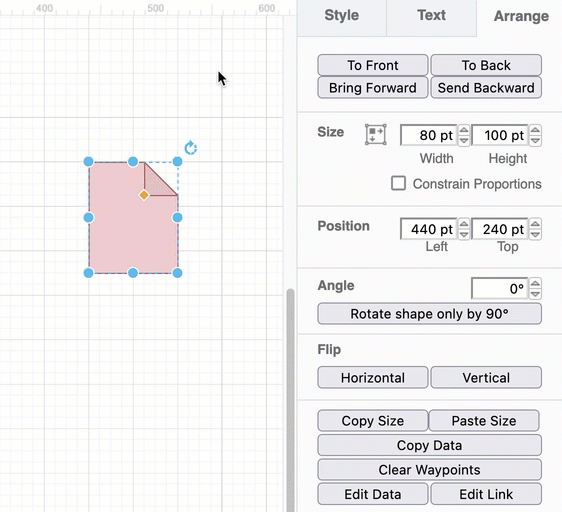Viewport: 562px width, 512px height.
Task: Select the bottom-left resize handle of the shape
Action: point(89,273)
